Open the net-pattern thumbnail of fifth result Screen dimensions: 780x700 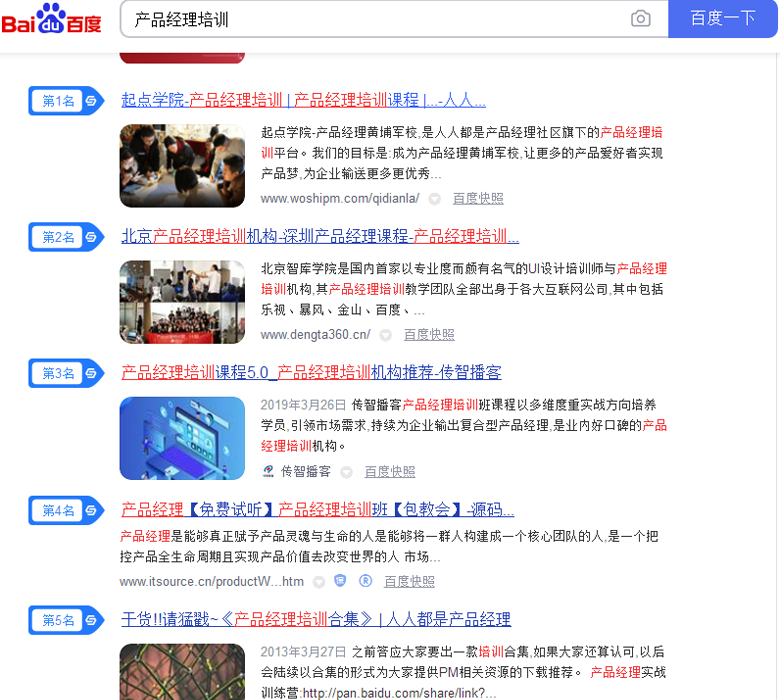click(182, 672)
